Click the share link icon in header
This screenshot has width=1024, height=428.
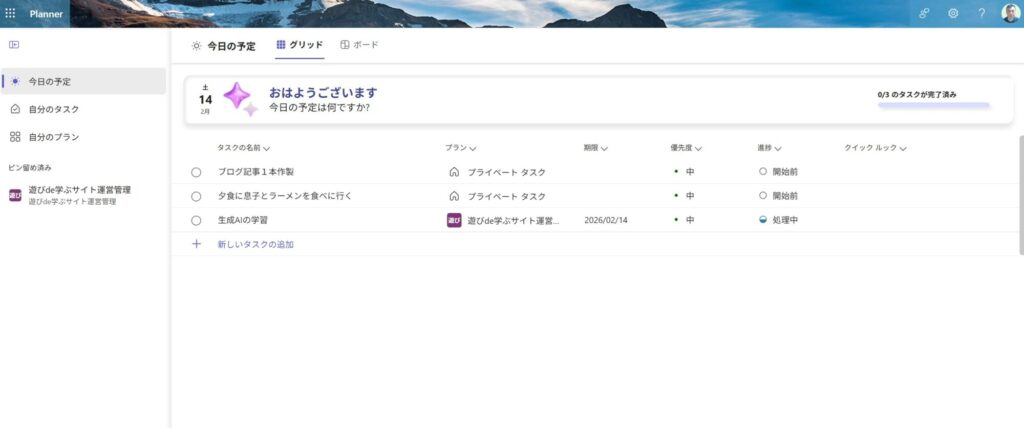pos(925,13)
